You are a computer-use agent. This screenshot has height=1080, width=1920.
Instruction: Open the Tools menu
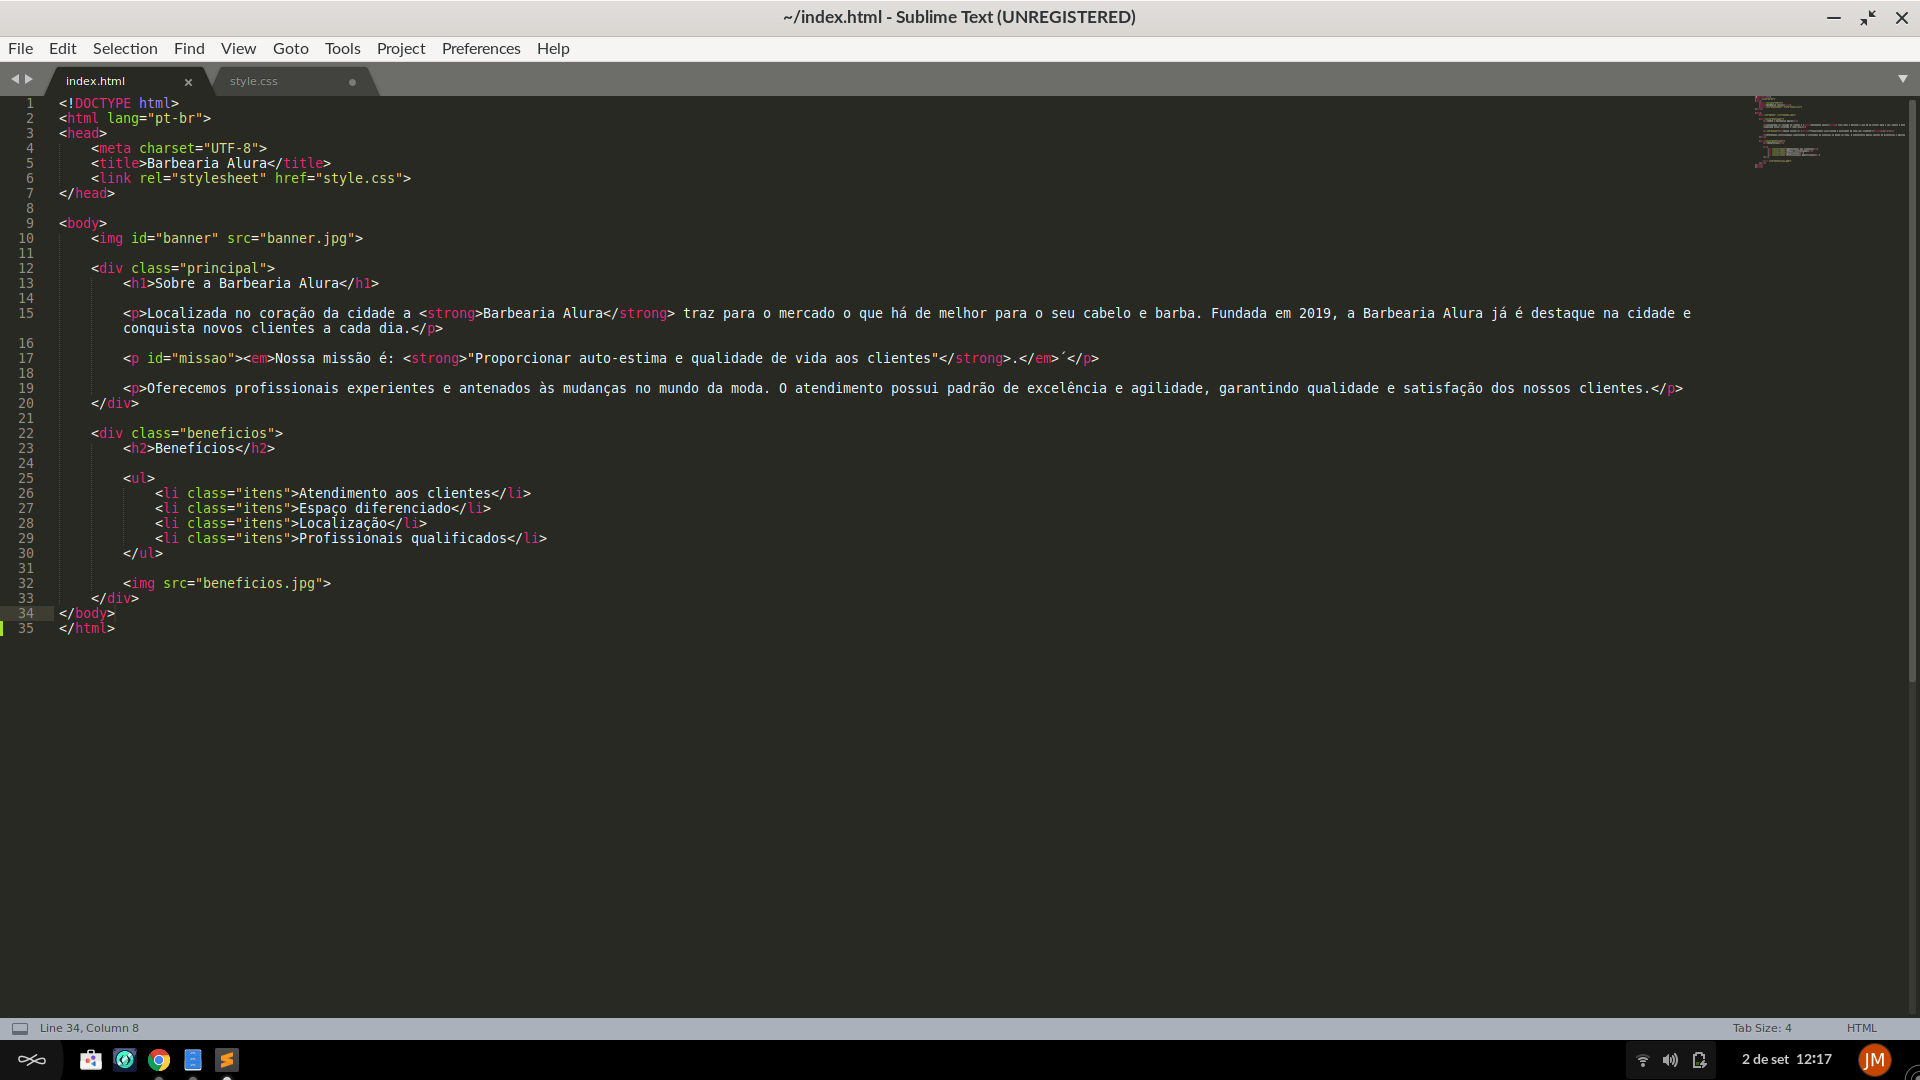pyautogui.click(x=342, y=48)
